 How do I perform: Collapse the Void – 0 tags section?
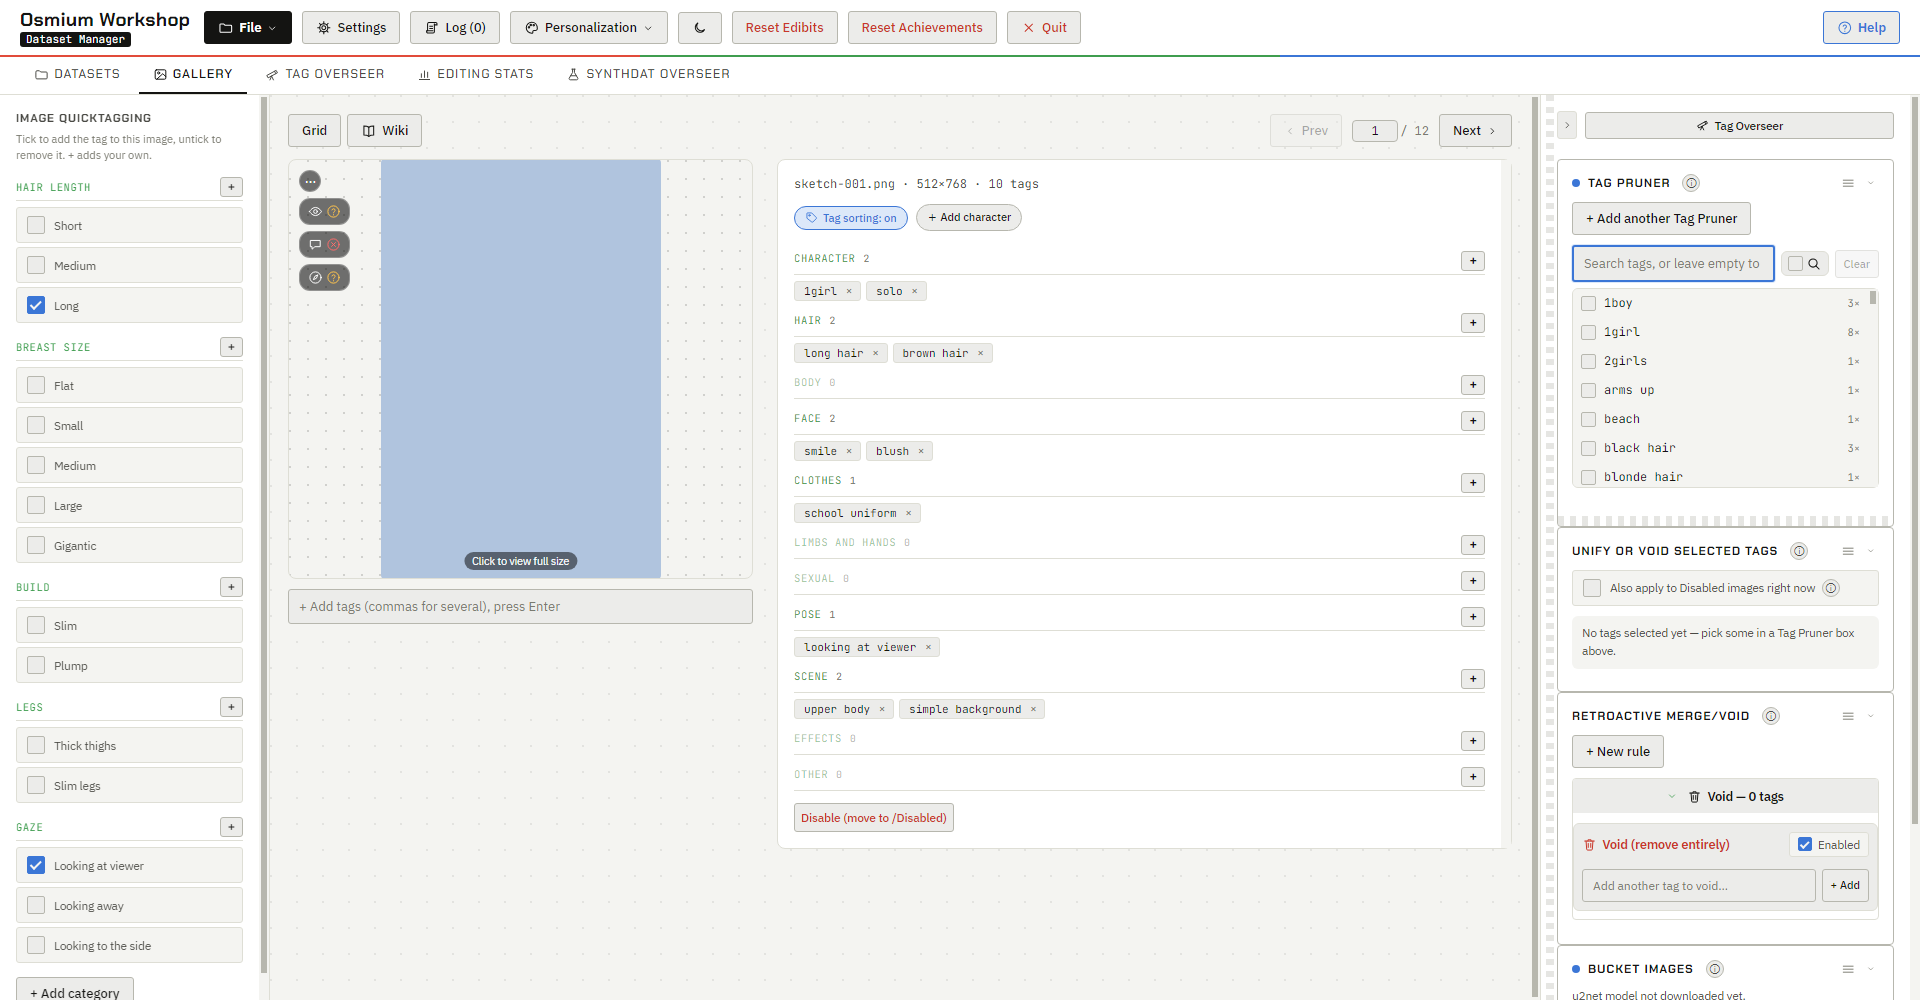1725,797
